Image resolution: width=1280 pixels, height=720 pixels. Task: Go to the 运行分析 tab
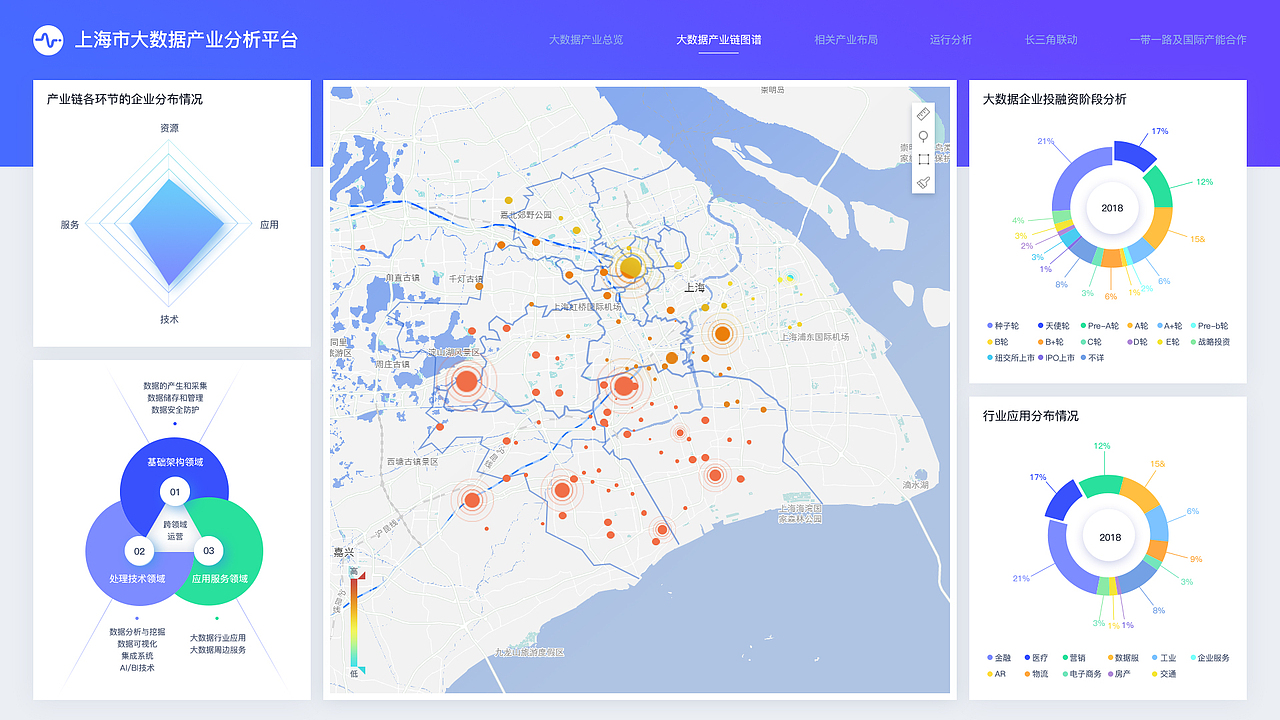click(x=951, y=40)
